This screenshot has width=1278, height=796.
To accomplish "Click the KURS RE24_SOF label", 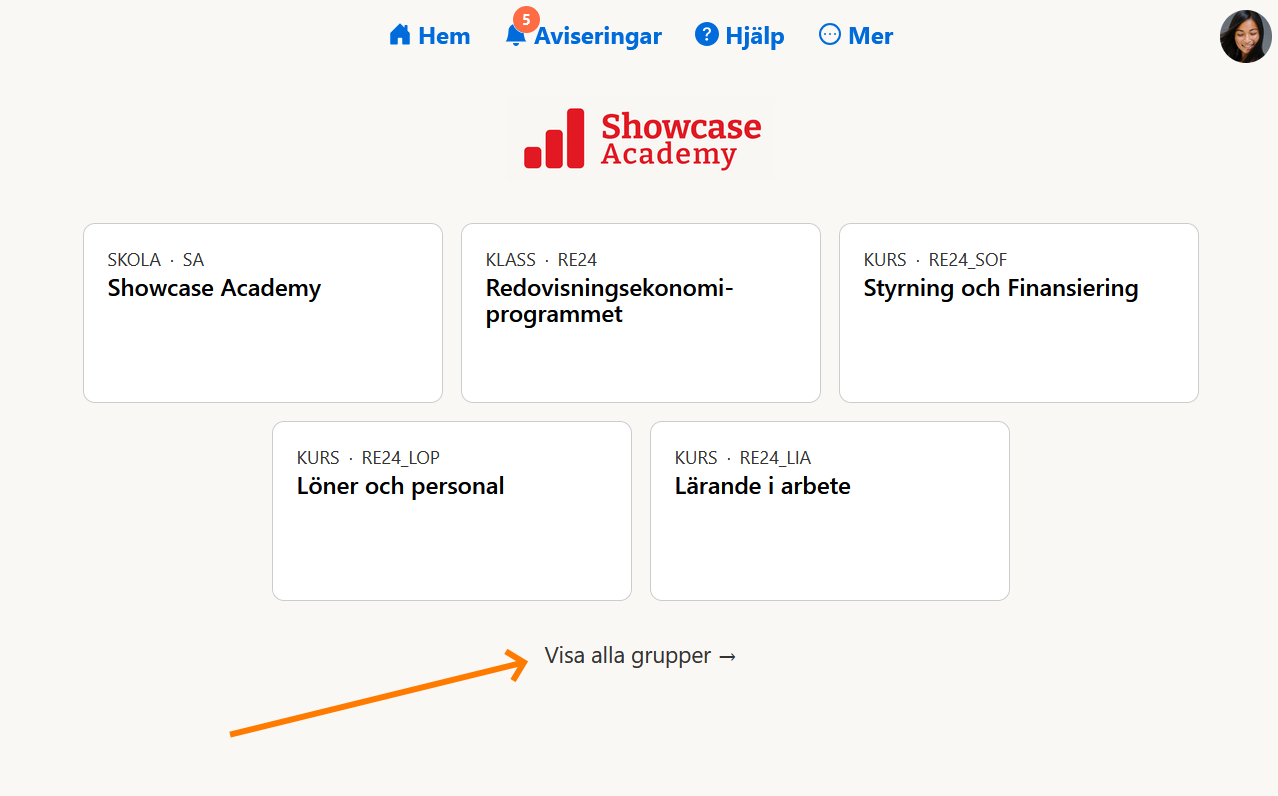I will click(935, 260).
